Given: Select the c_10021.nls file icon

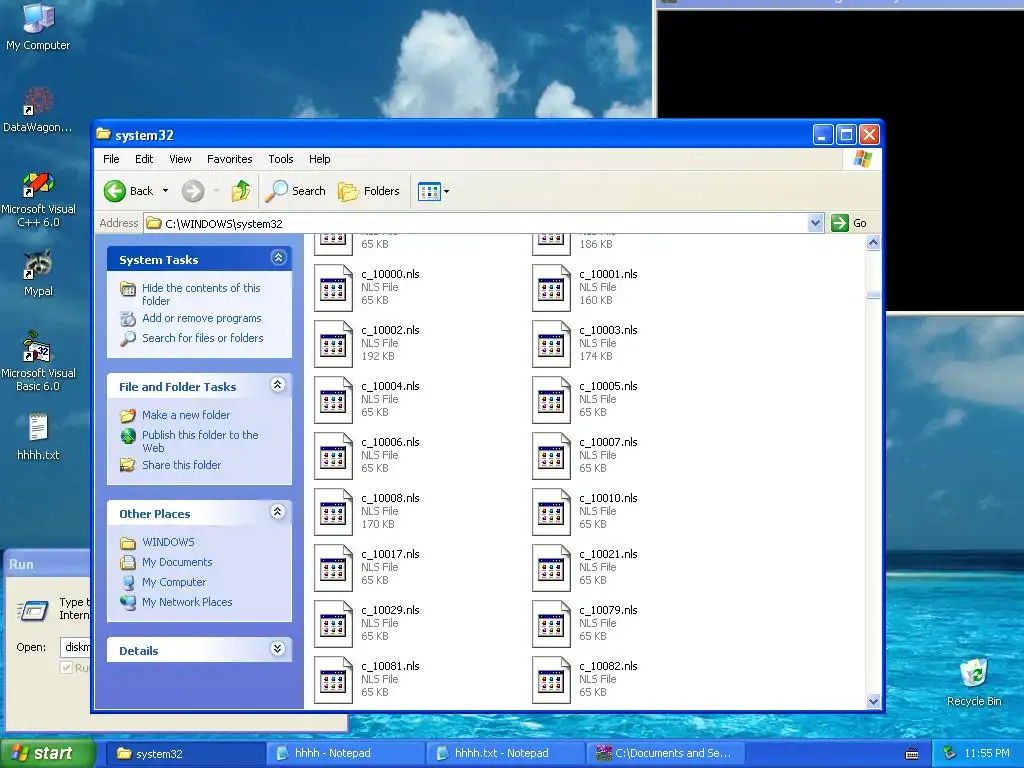Looking at the screenshot, I should [551, 569].
